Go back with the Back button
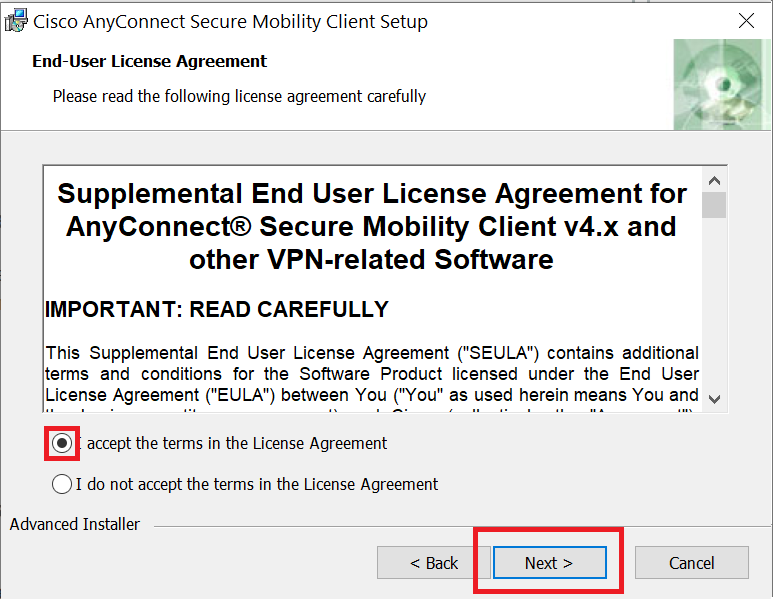773x599 pixels. [x=434, y=563]
